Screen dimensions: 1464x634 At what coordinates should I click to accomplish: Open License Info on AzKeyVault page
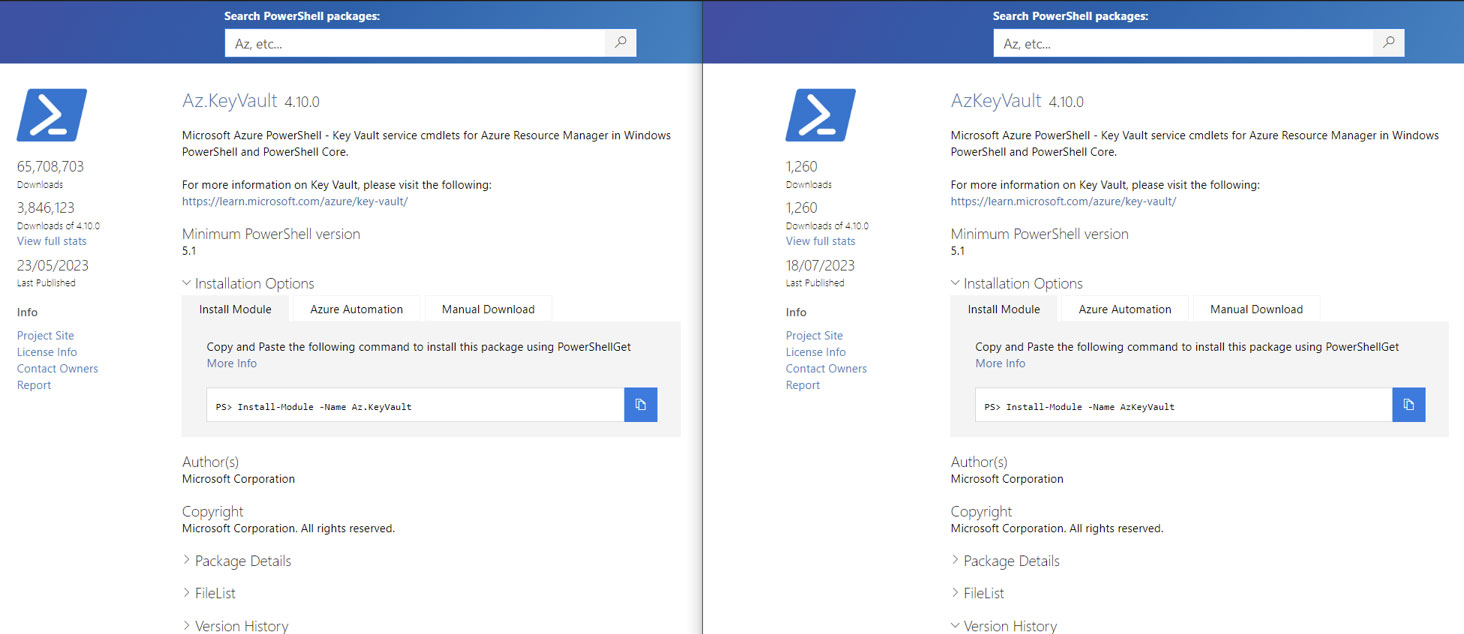816,352
